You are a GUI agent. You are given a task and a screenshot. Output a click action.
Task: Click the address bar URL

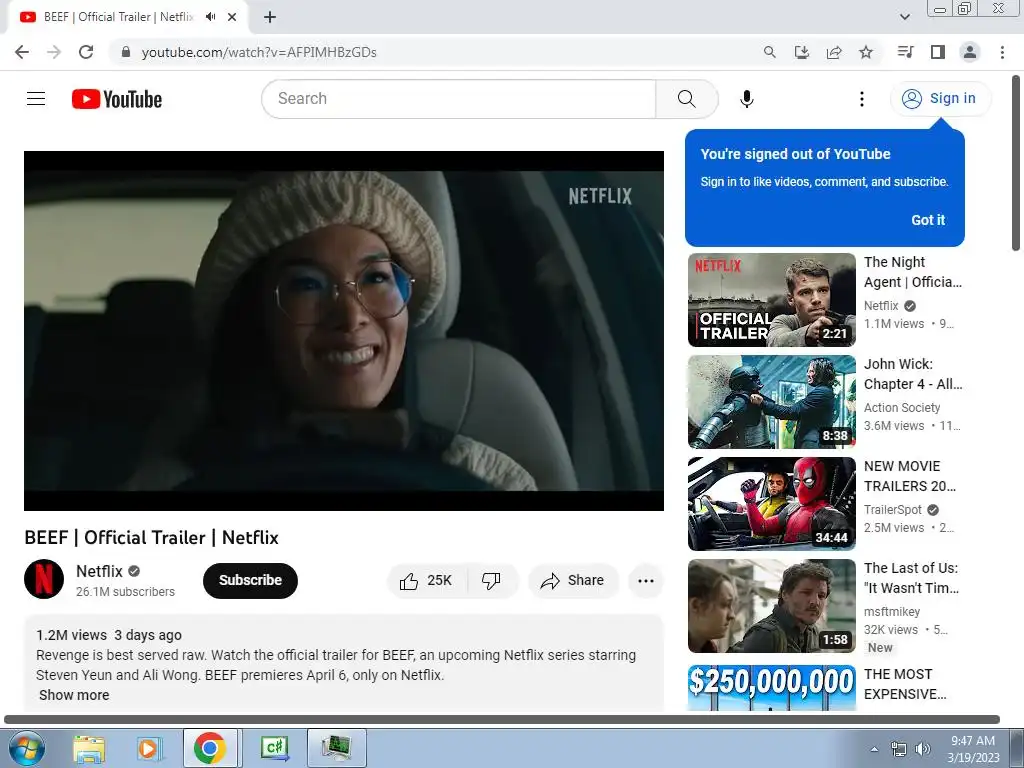pos(259,52)
